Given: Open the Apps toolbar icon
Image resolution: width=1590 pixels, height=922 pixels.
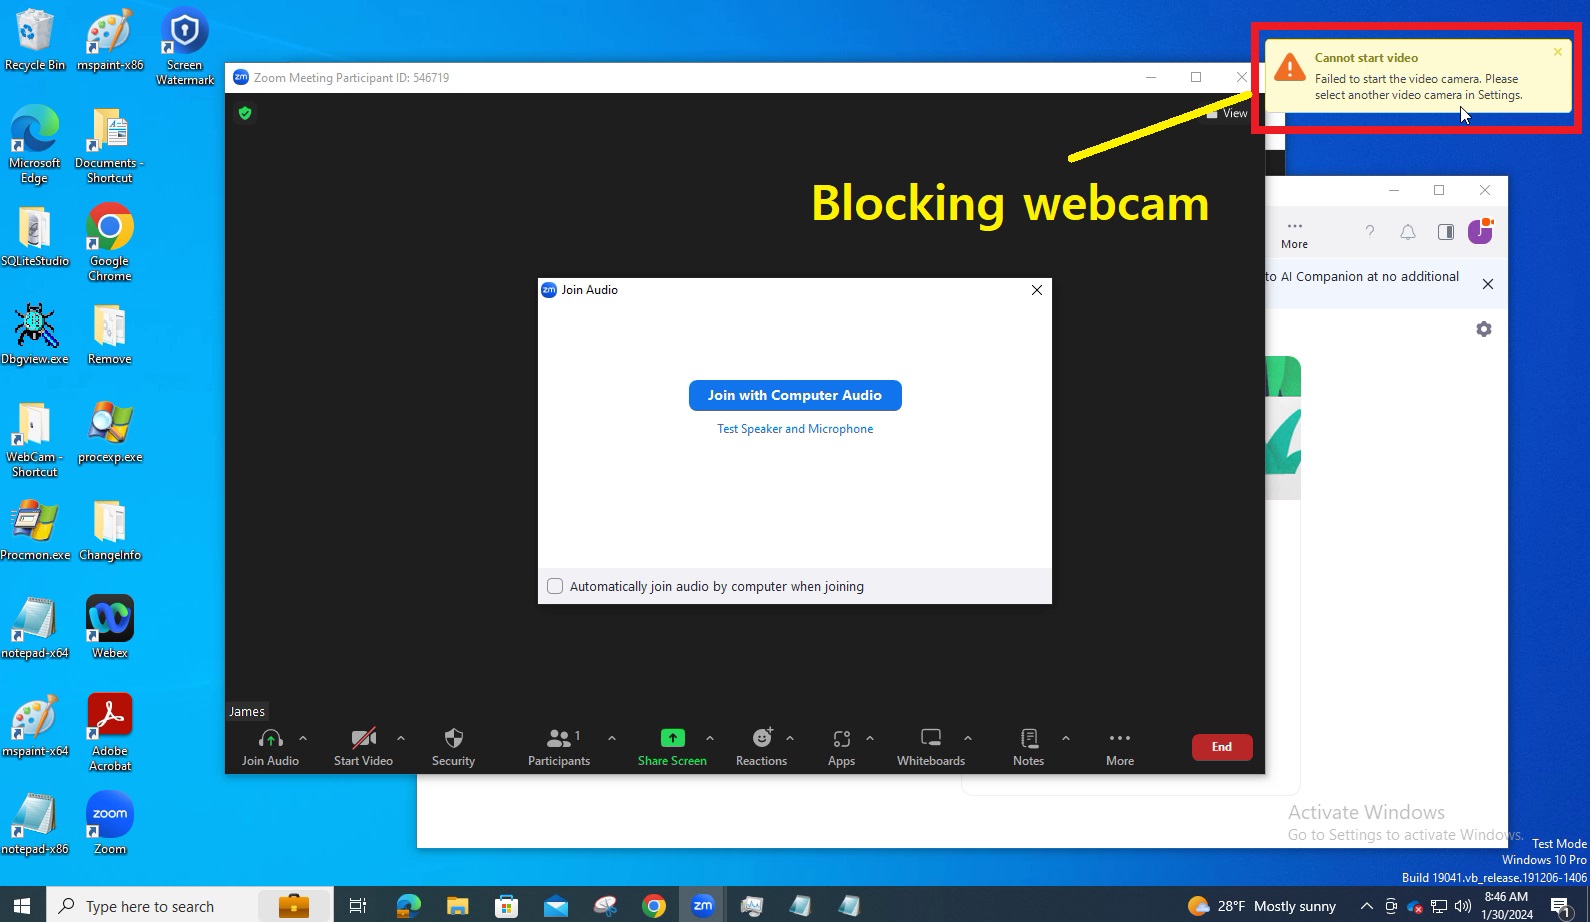Looking at the screenshot, I should [841, 739].
